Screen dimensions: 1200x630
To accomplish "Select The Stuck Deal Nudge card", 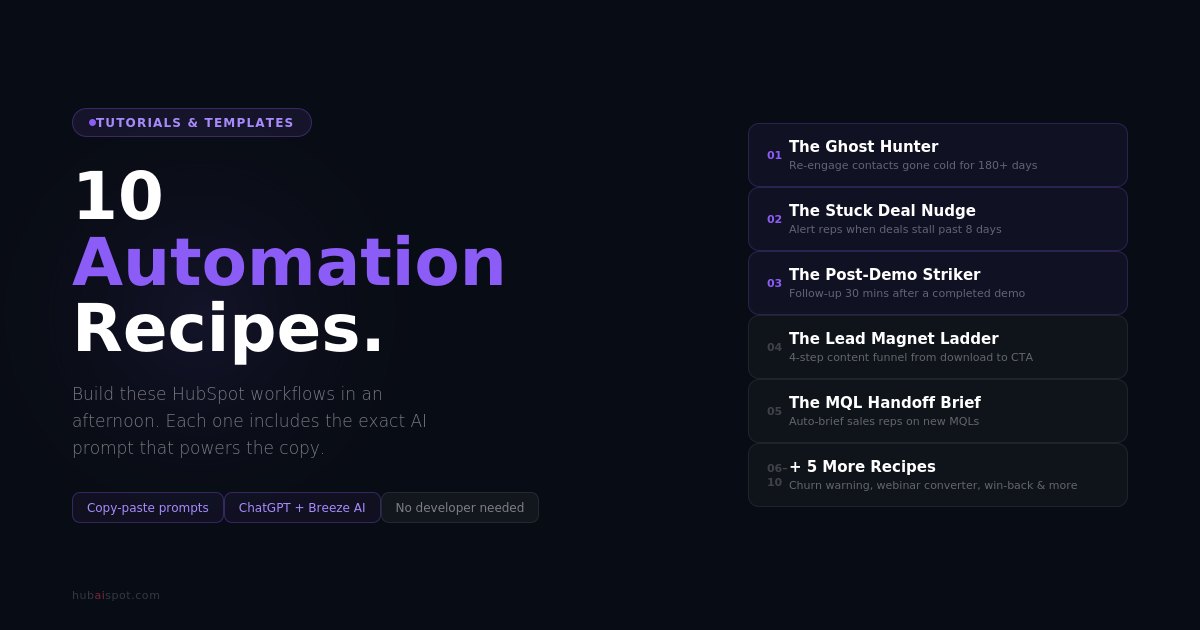I will pos(938,219).
